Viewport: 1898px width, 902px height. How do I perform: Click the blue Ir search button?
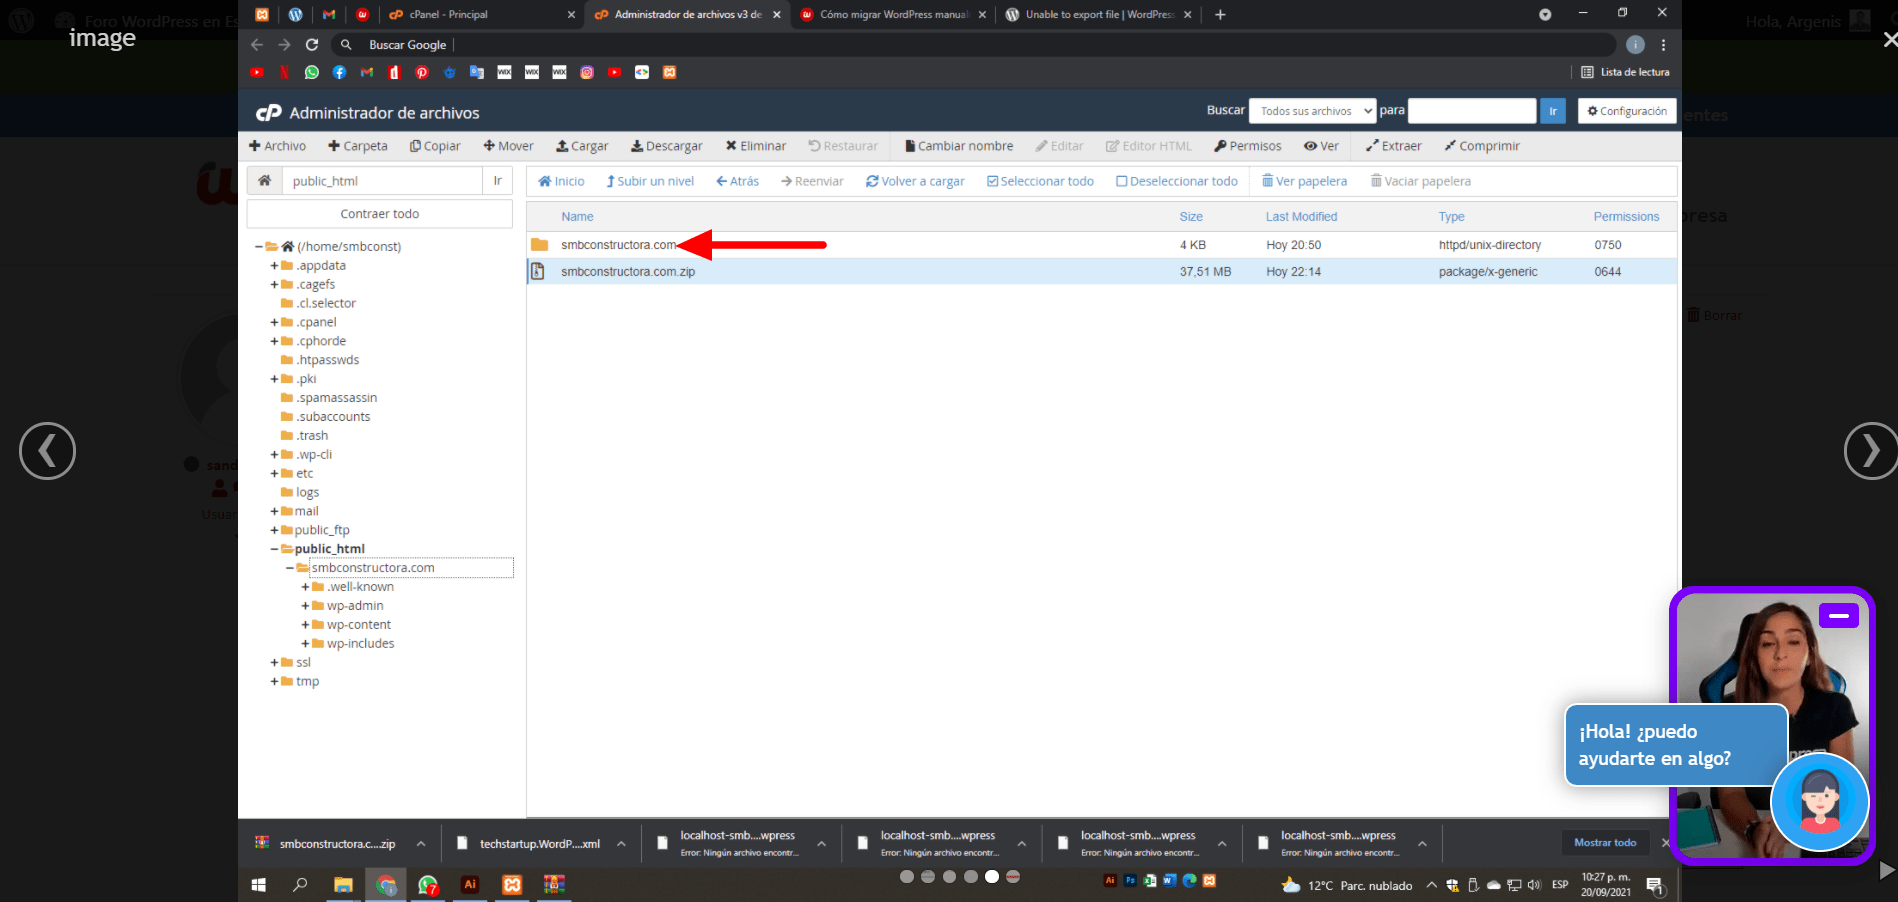pos(1553,111)
